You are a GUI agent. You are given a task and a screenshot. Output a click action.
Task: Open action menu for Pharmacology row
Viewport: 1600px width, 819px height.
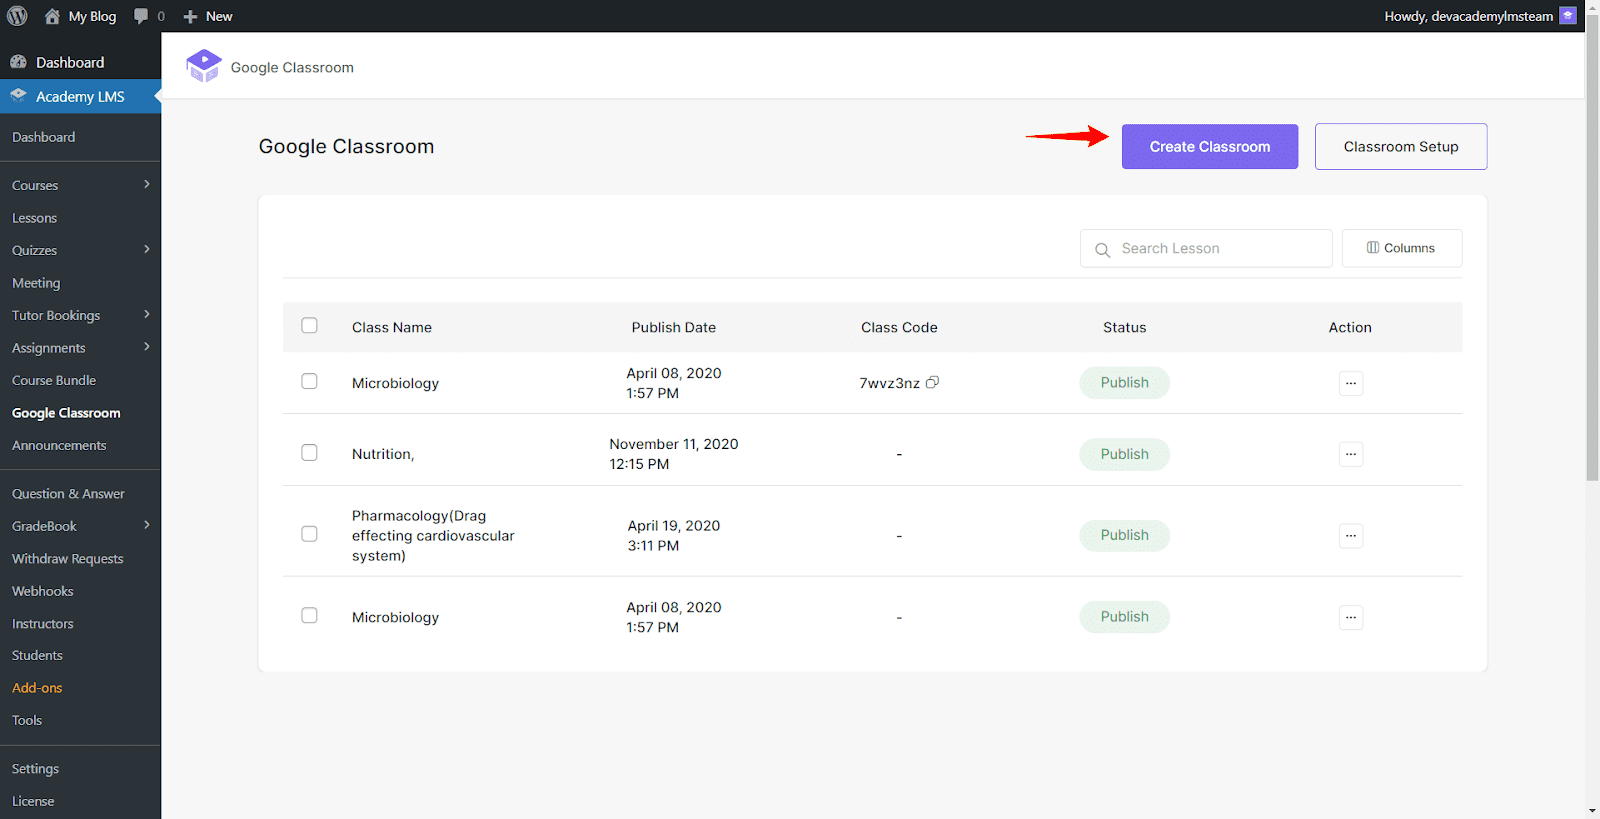click(x=1350, y=536)
